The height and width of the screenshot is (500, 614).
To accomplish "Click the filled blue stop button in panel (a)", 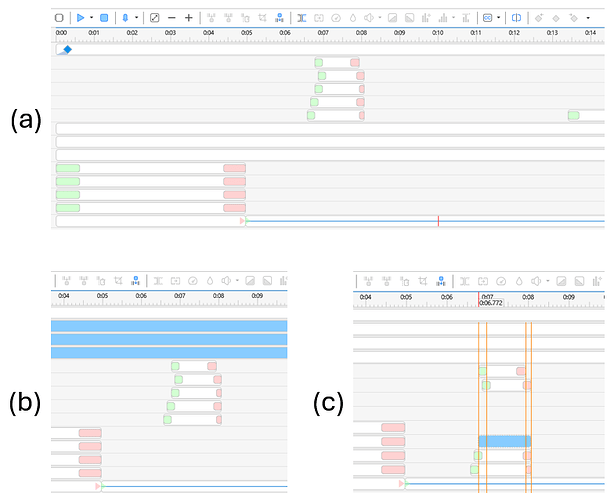I will [103, 18].
